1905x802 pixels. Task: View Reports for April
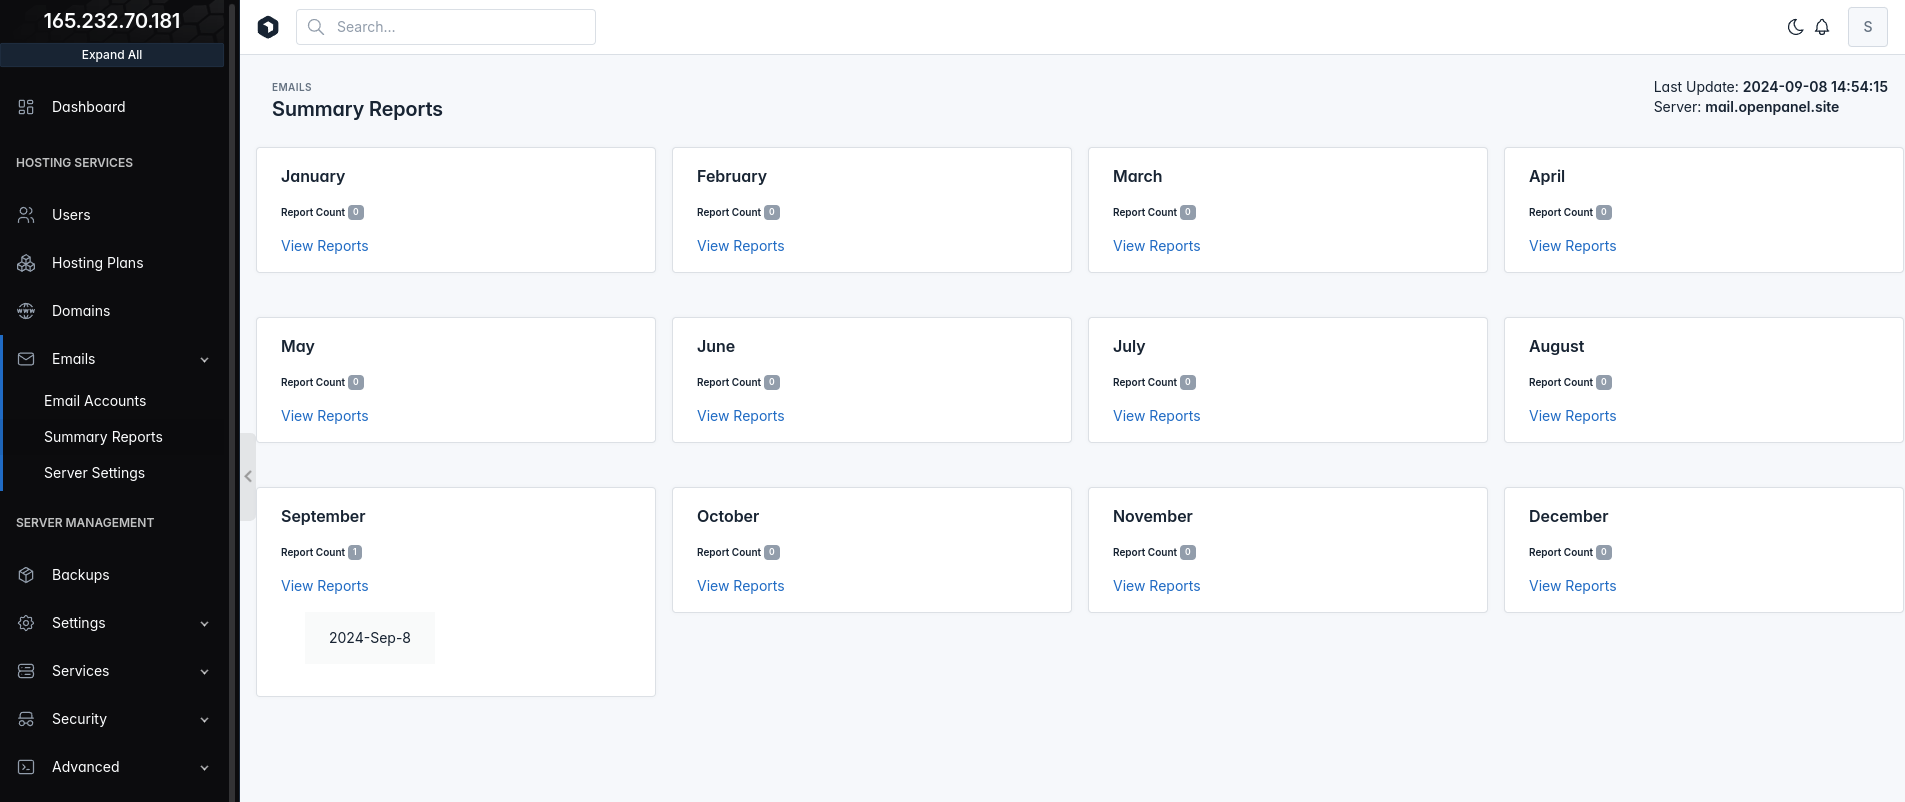pyautogui.click(x=1572, y=246)
